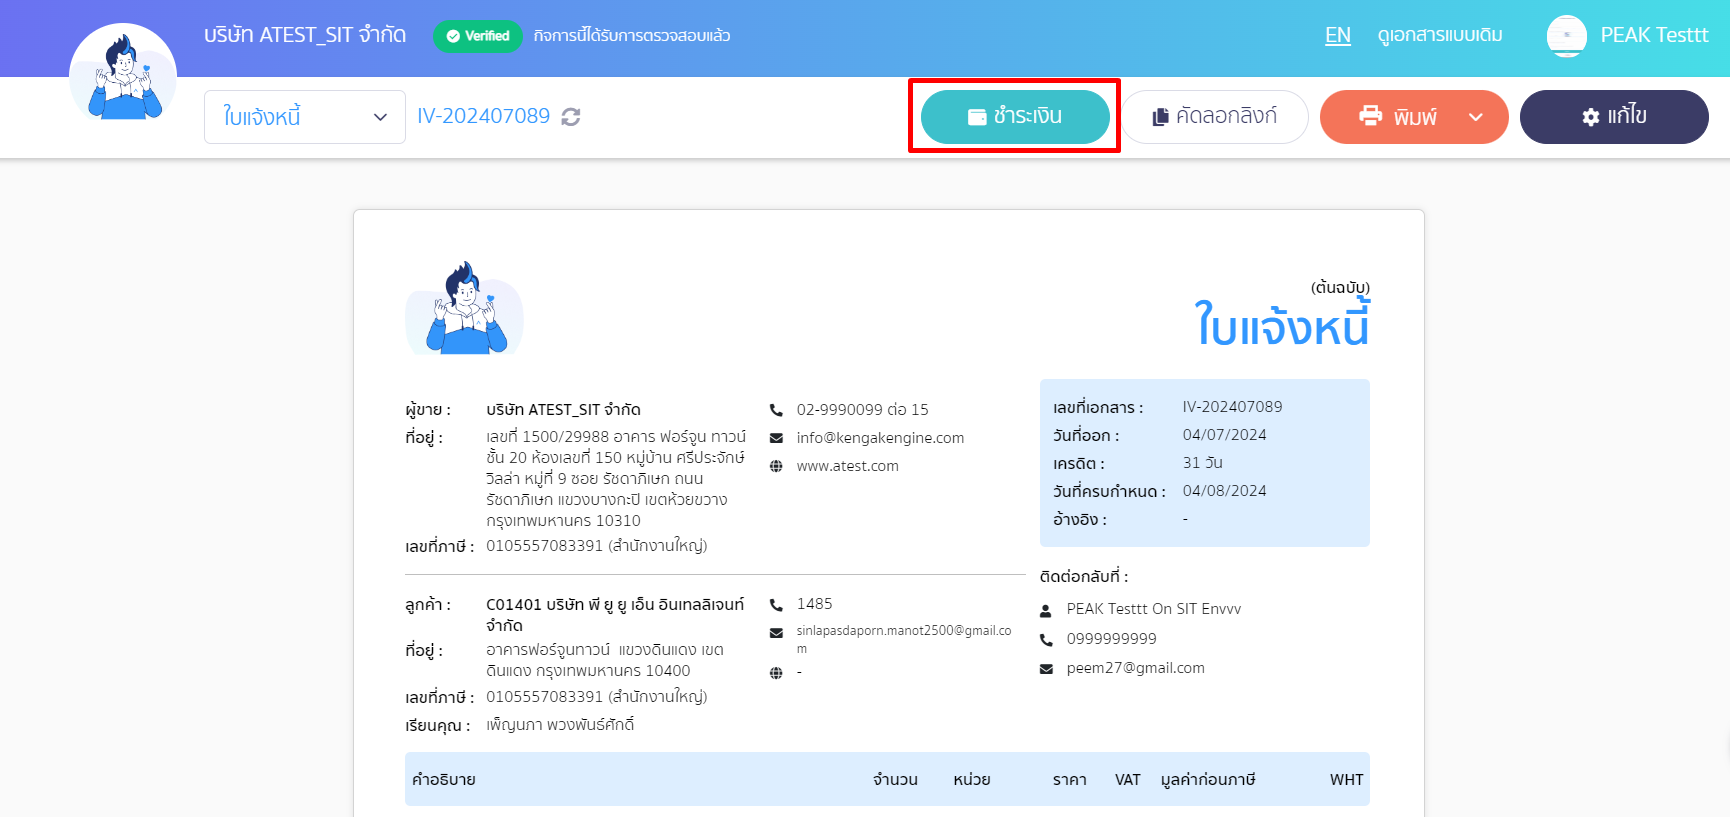Click the PEAK Testtt user avatar
1730x817 pixels.
click(1566, 36)
